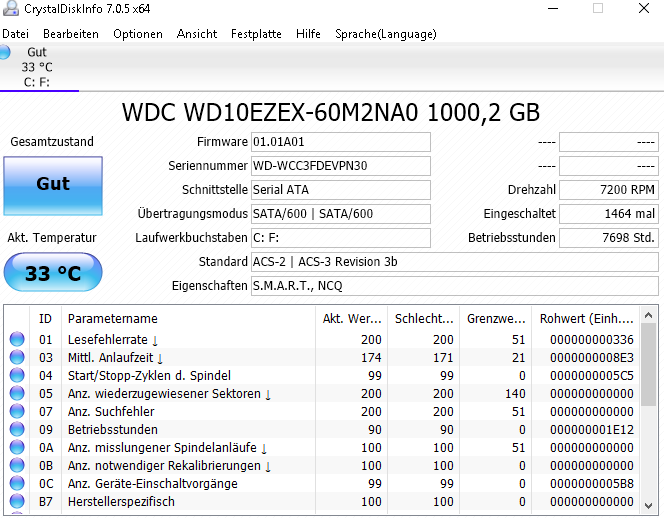This screenshot has width=664, height=518.
Task: Select the Herstellerspezifisch row text
Action: (121, 501)
